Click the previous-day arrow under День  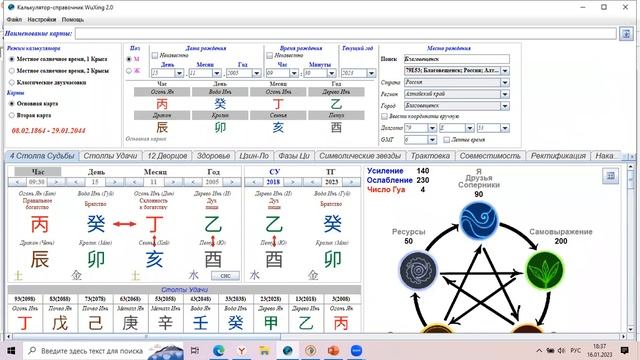[x=76, y=182]
